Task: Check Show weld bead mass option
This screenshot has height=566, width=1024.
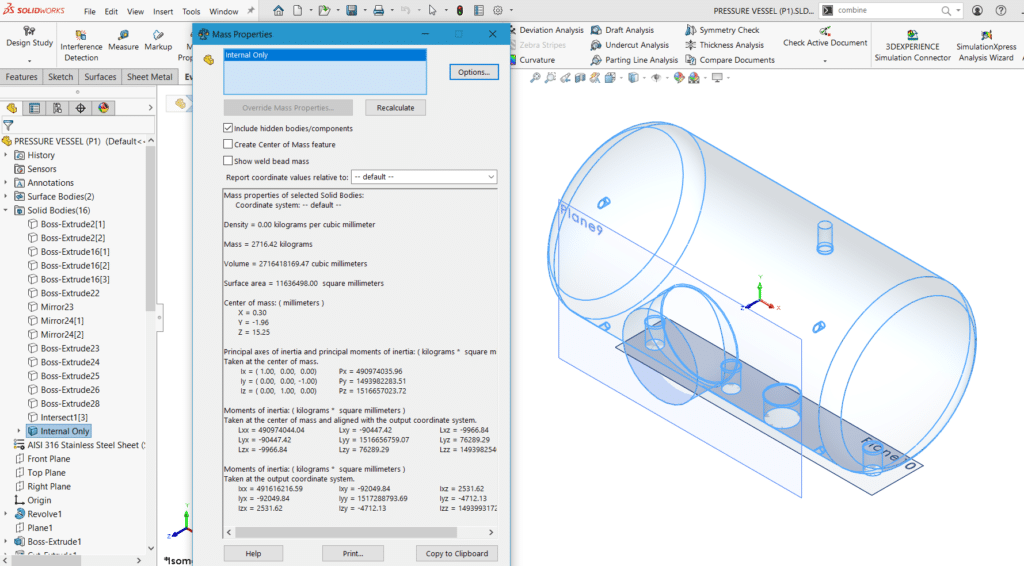Action: tap(228, 161)
